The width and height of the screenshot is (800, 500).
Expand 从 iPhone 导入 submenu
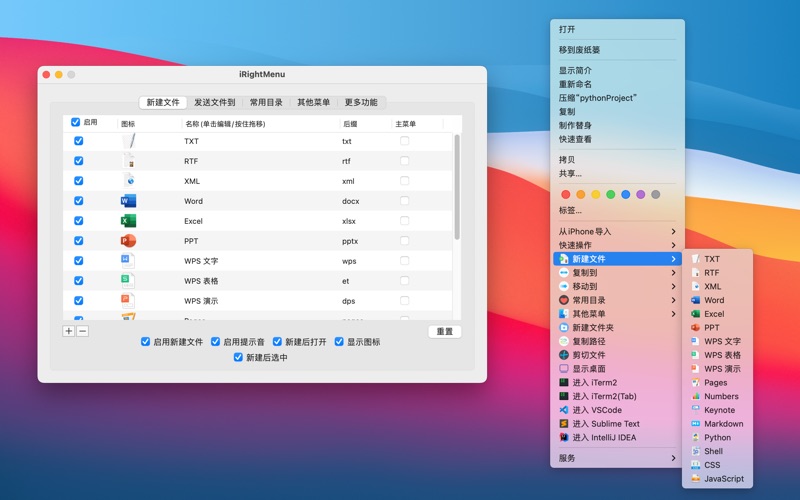point(617,231)
